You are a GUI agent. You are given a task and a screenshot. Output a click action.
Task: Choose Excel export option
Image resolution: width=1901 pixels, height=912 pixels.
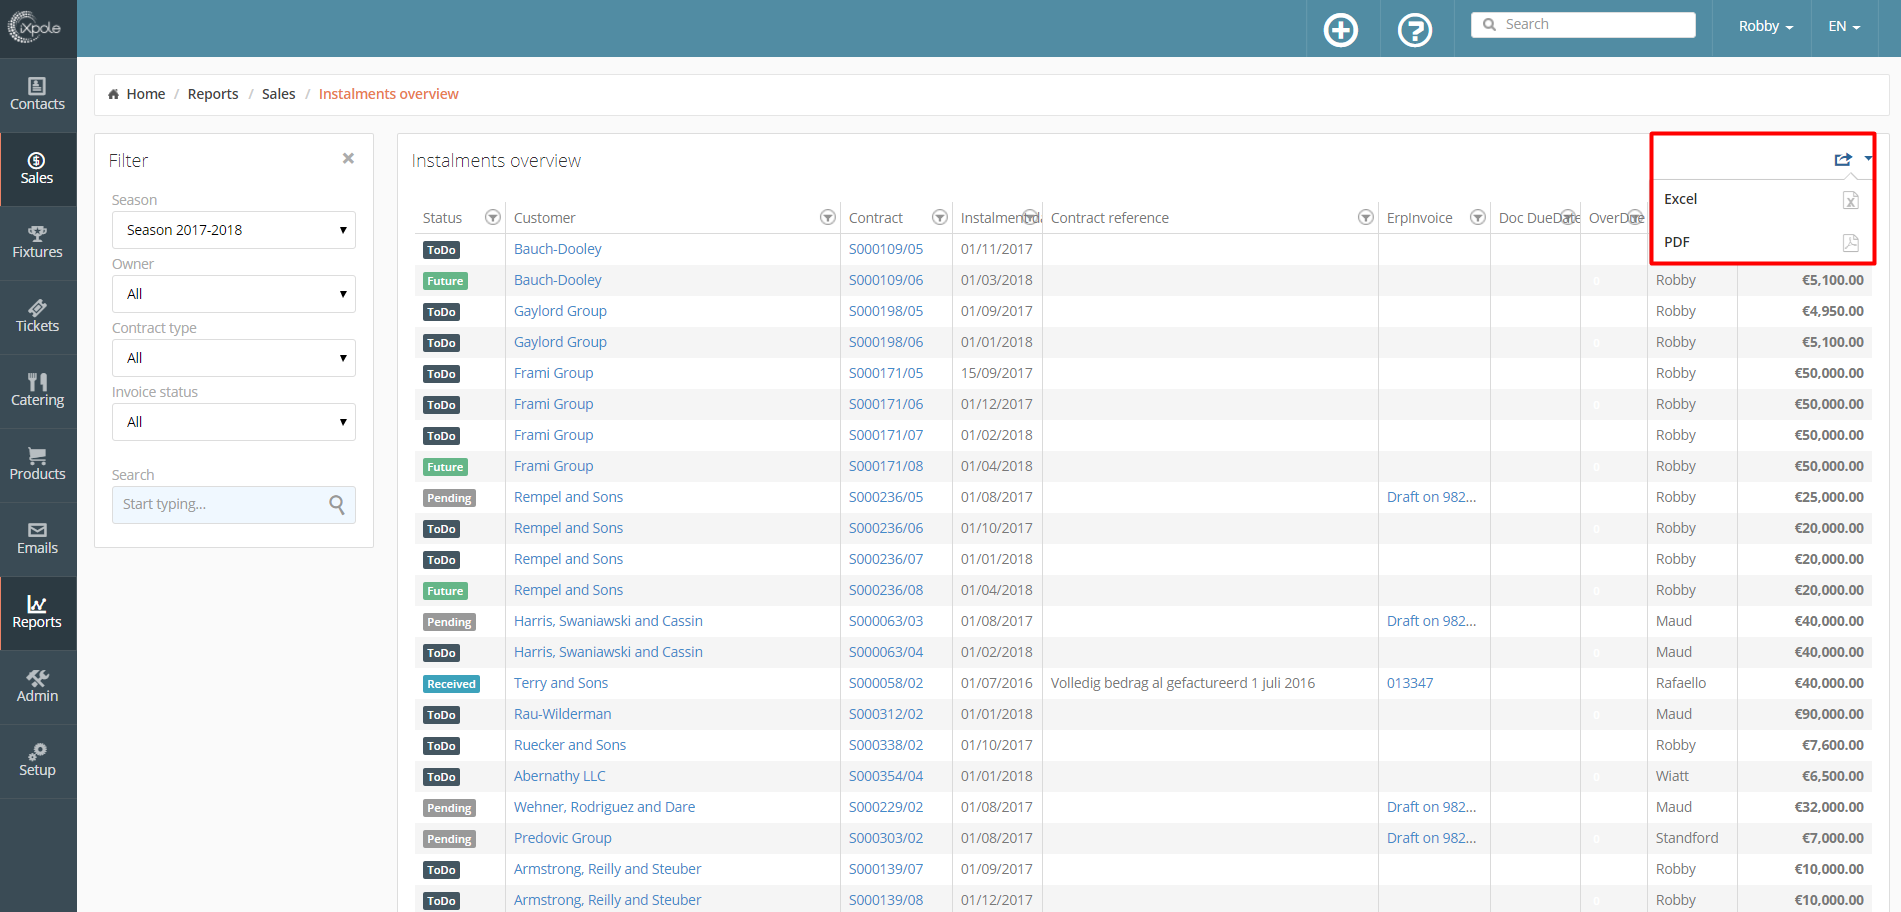click(1761, 199)
